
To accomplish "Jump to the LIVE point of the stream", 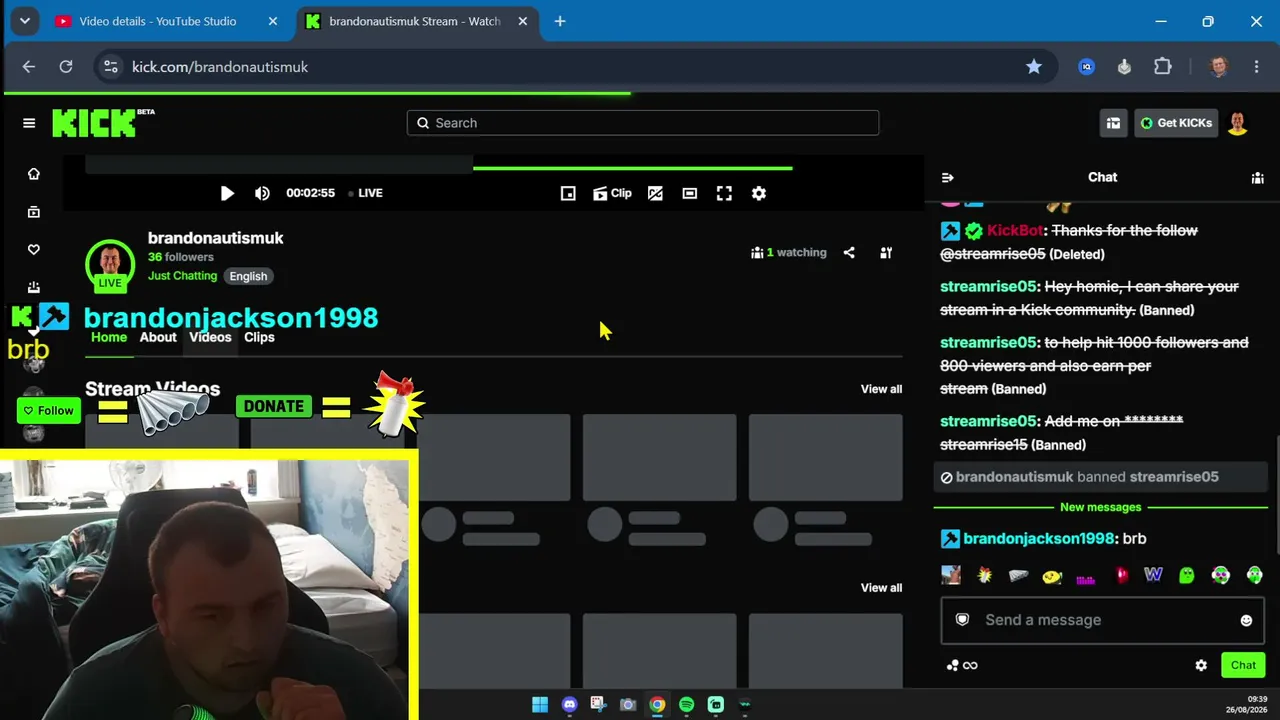I will tap(366, 193).
